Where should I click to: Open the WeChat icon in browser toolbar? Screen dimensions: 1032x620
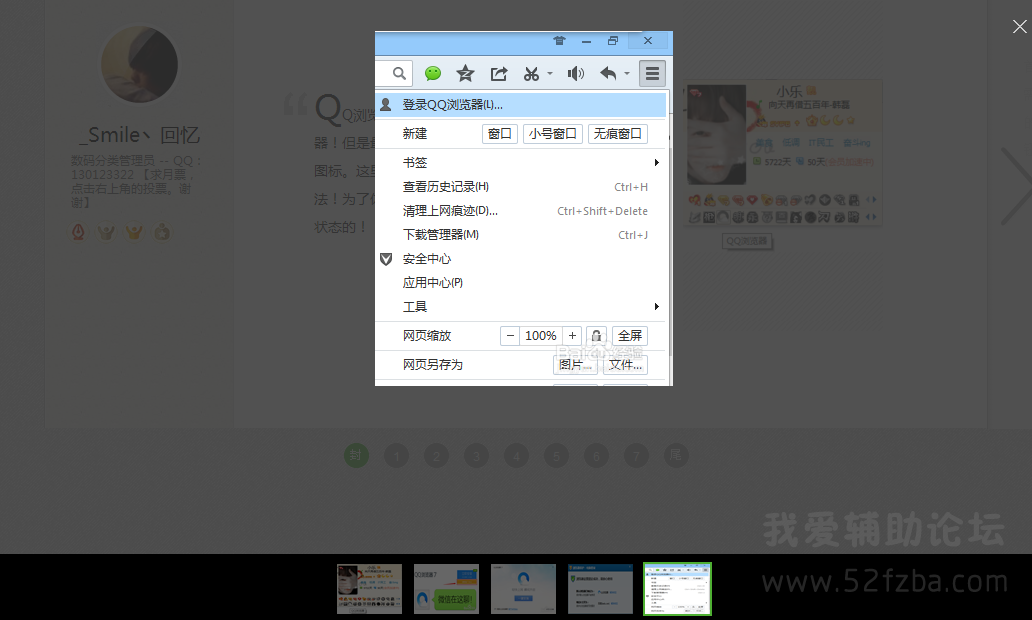tap(432, 74)
